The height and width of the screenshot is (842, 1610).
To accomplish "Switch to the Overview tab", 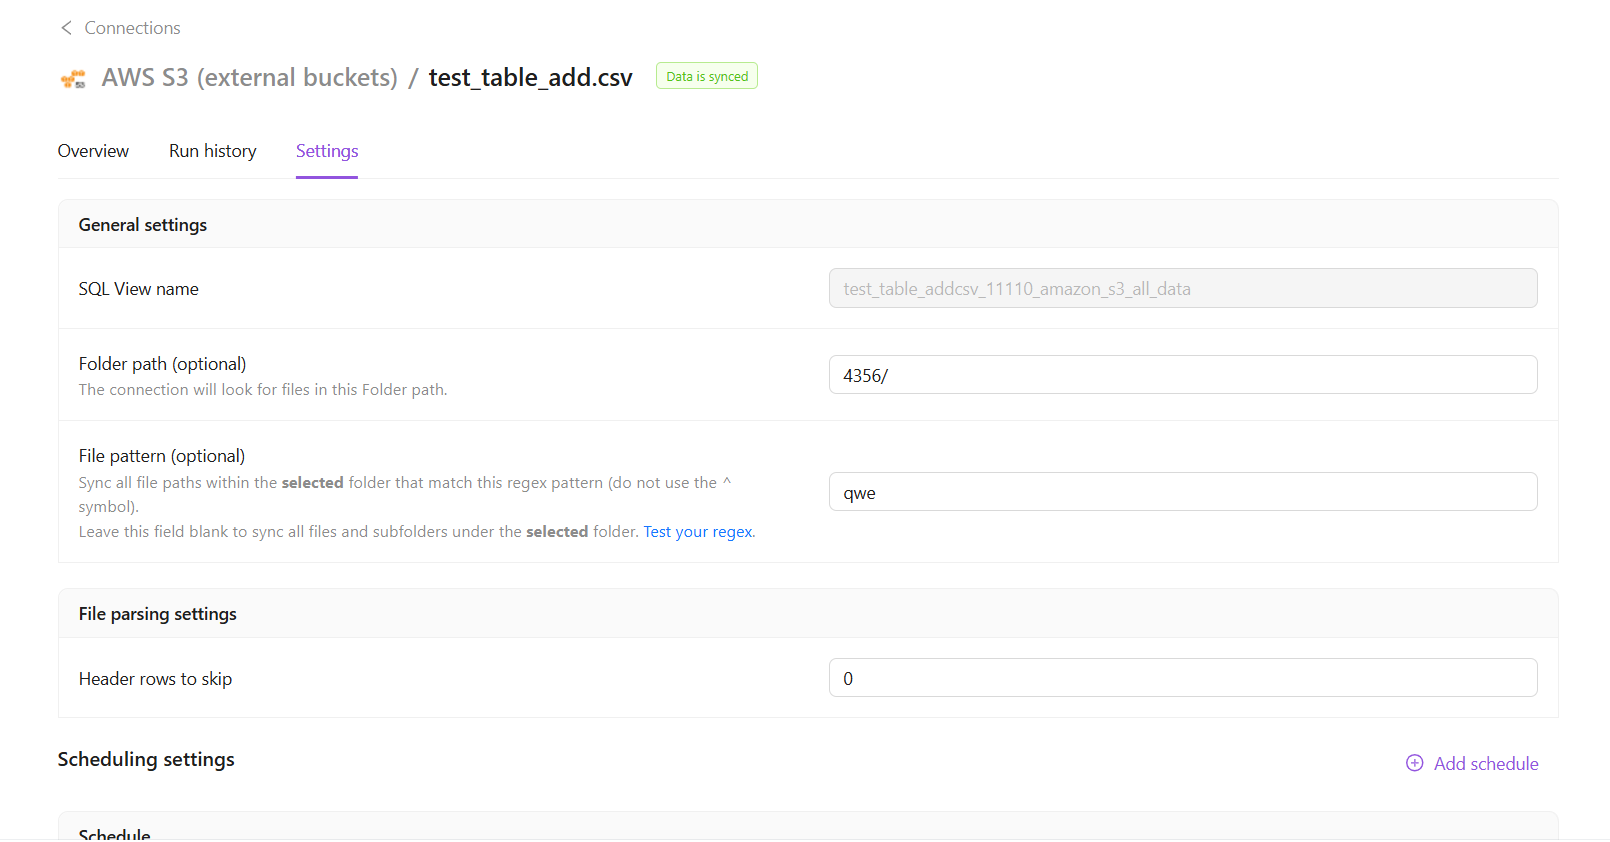I will coord(93,151).
